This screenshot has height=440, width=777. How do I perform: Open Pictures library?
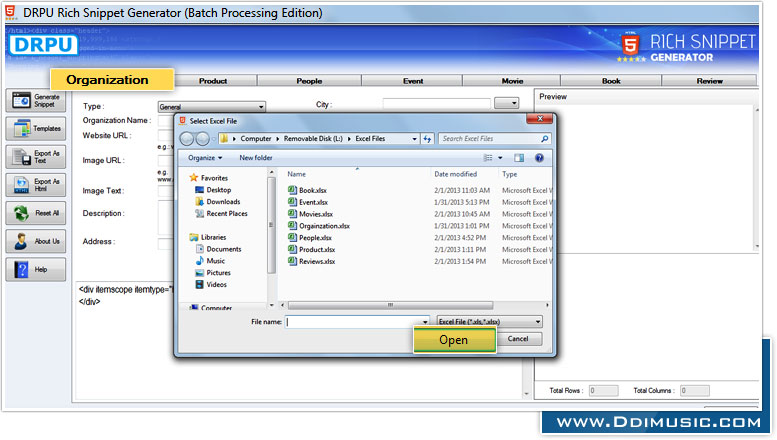(213, 273)
